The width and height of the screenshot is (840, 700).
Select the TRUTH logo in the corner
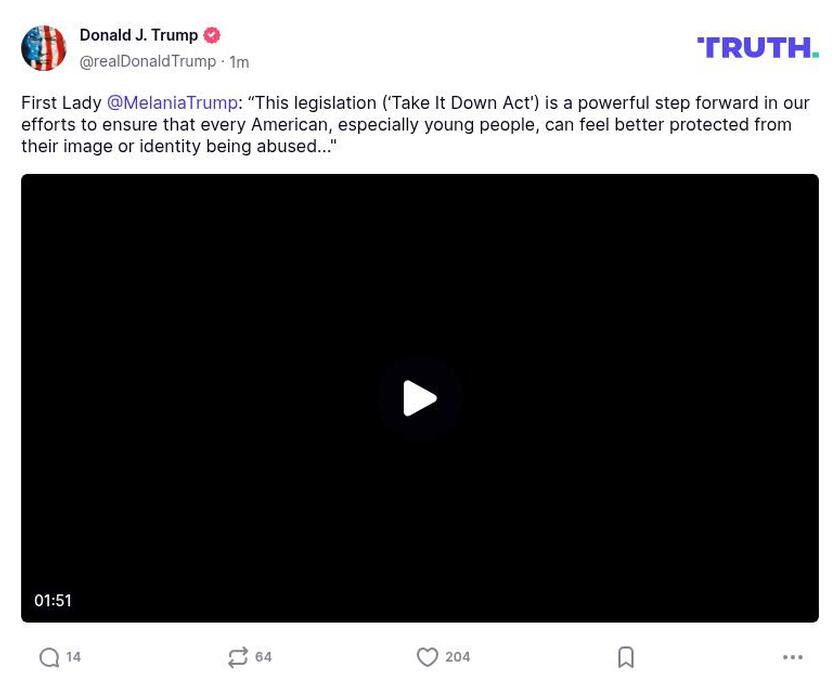[x=757, y=46]
